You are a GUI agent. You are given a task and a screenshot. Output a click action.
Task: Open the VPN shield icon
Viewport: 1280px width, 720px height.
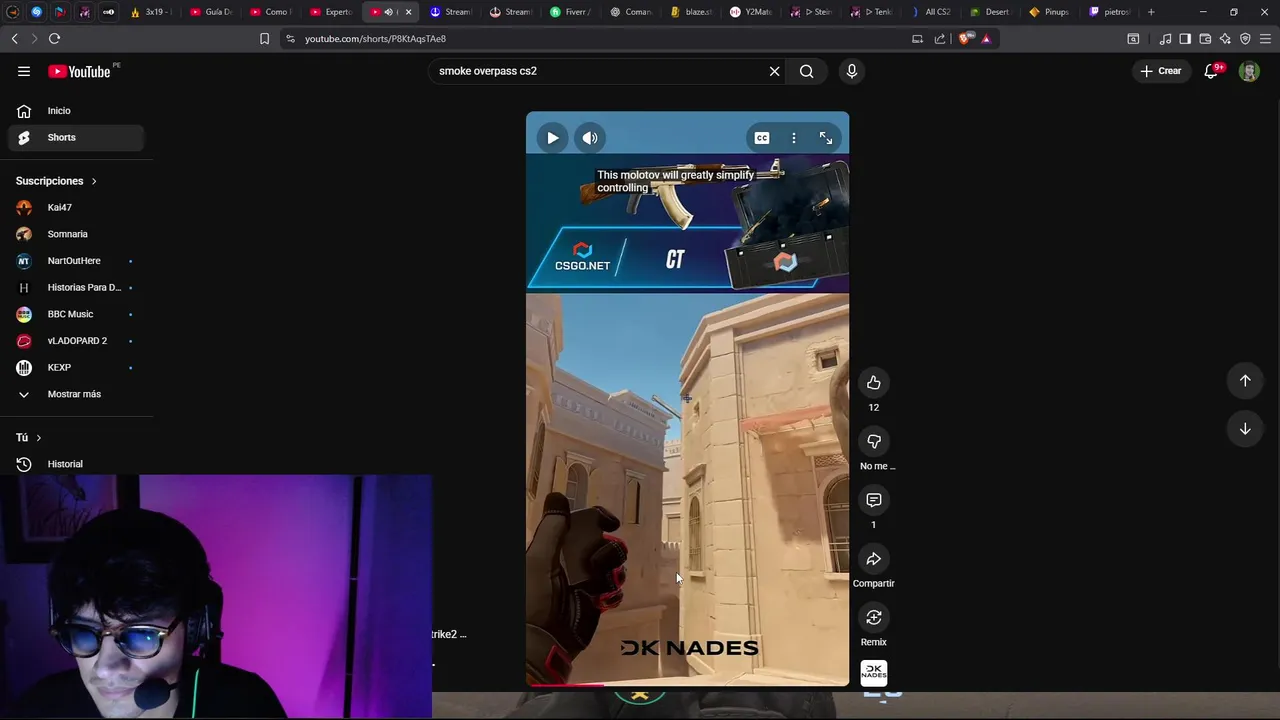(1245, 39)
